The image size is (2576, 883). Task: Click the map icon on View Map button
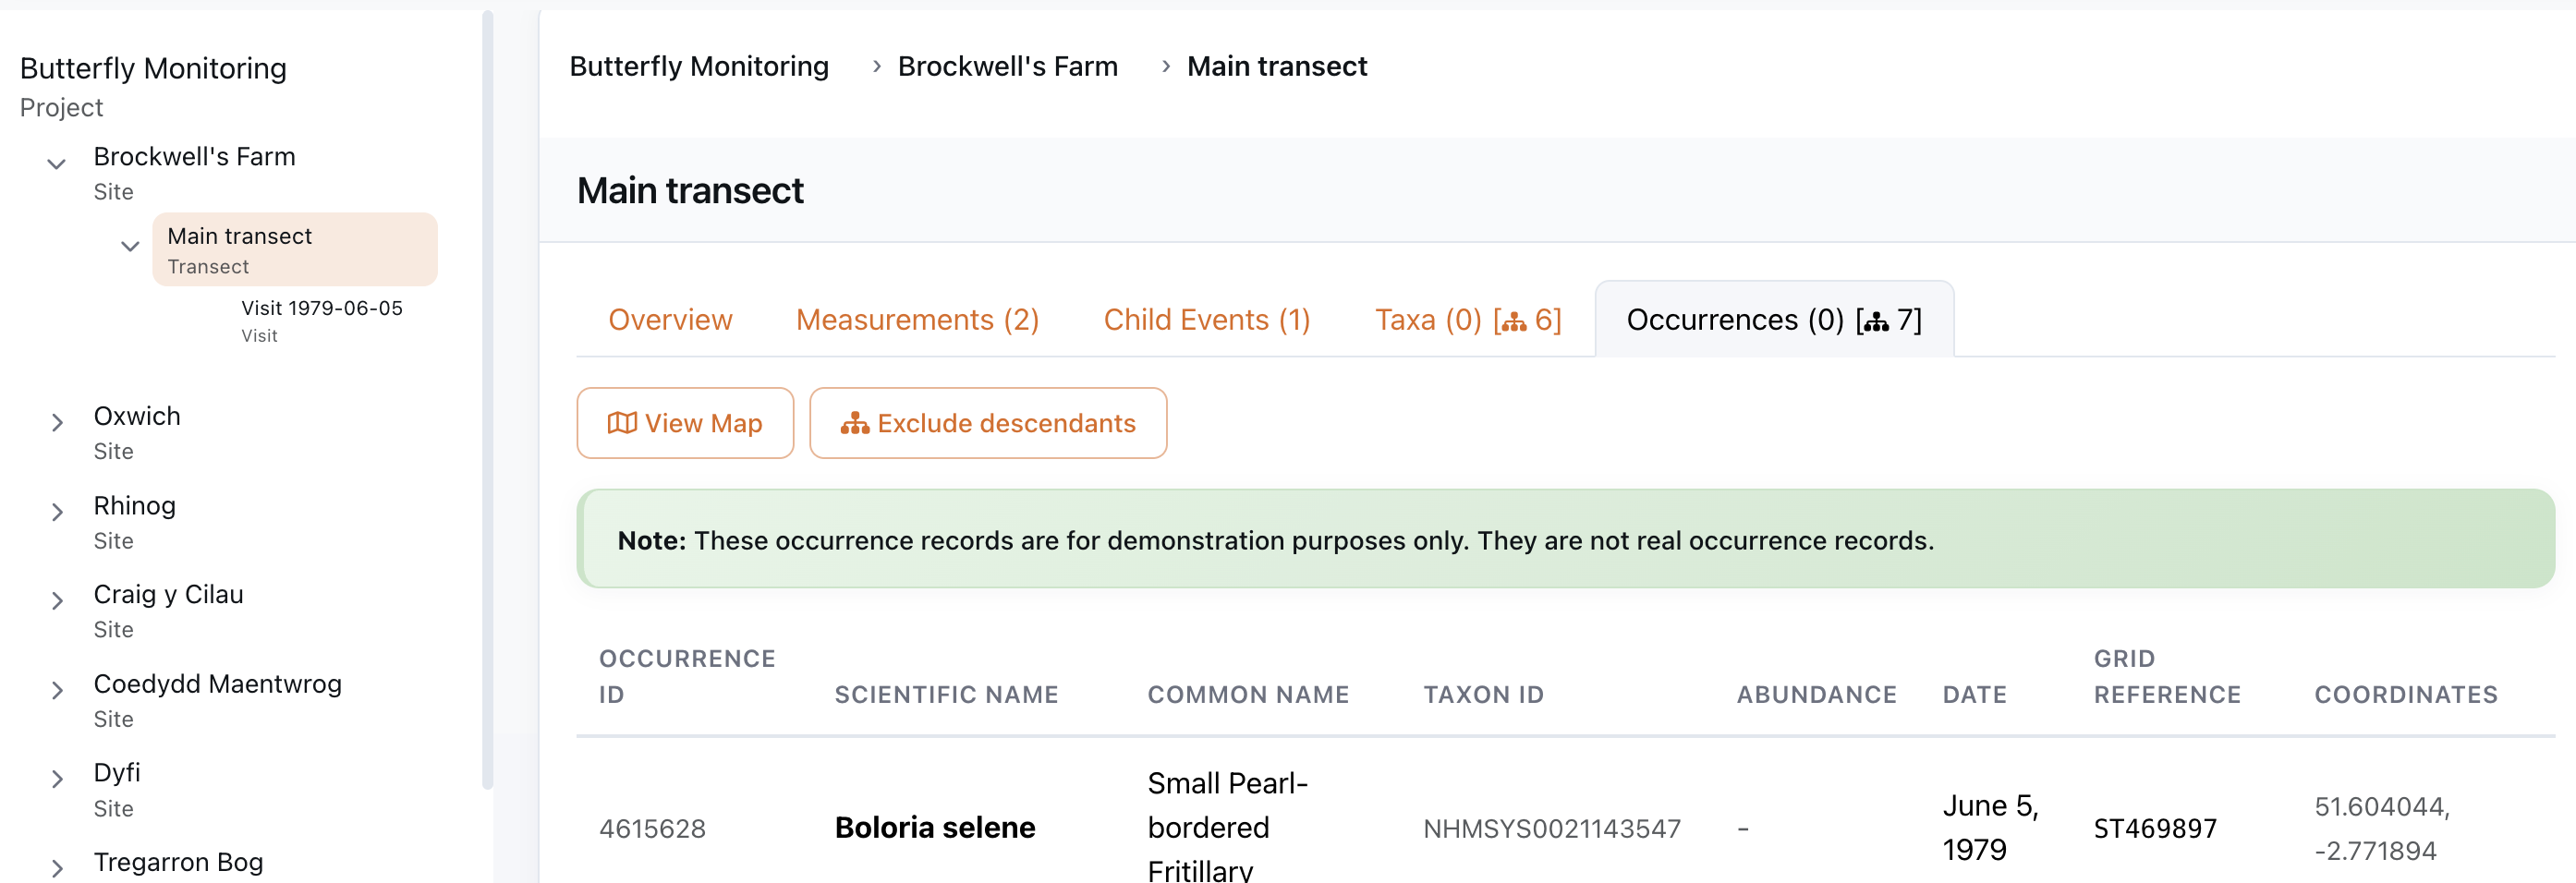(624, 423)
